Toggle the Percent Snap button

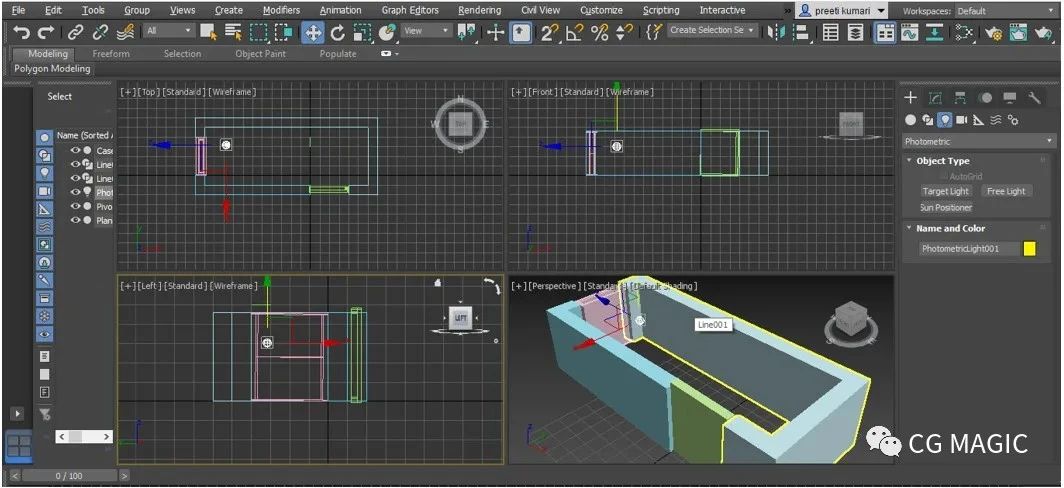pos(599,32)
